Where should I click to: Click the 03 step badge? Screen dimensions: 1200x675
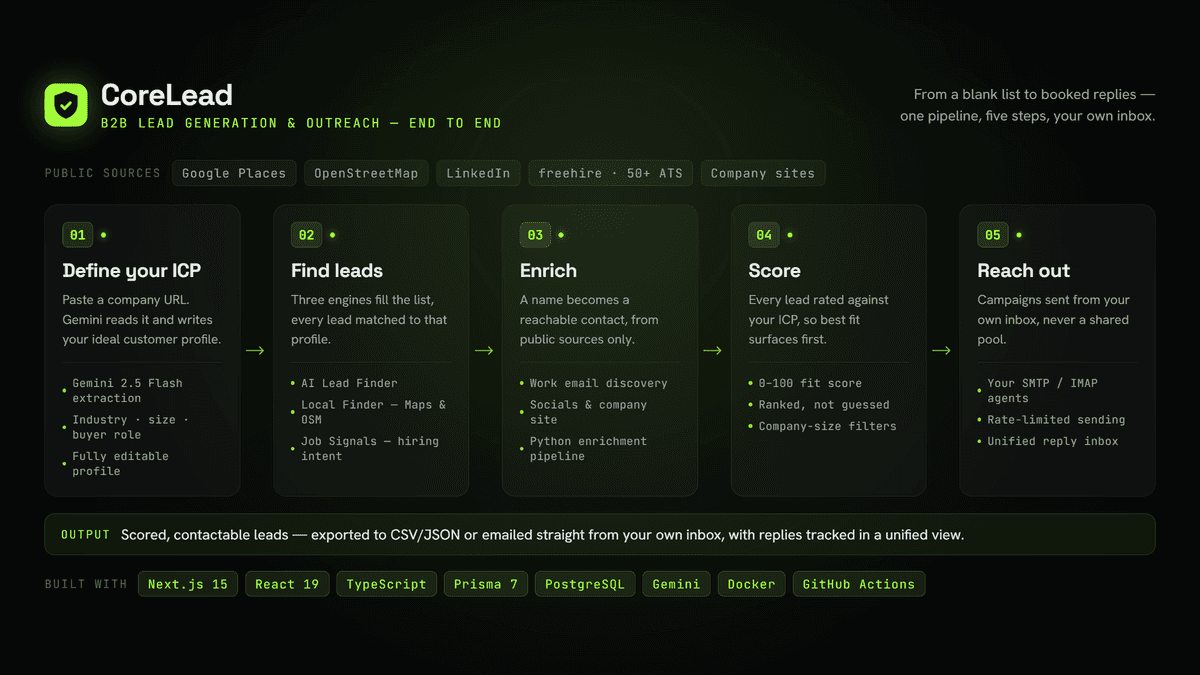(x=535, y=235)
